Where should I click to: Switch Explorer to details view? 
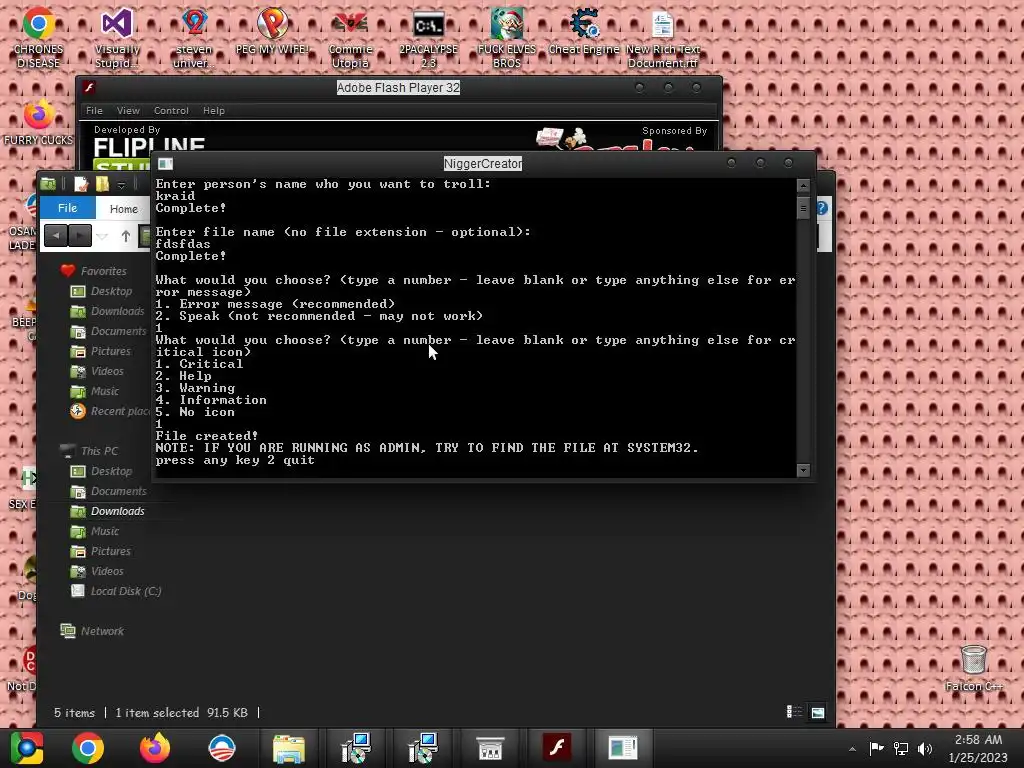tap(794, 712)
